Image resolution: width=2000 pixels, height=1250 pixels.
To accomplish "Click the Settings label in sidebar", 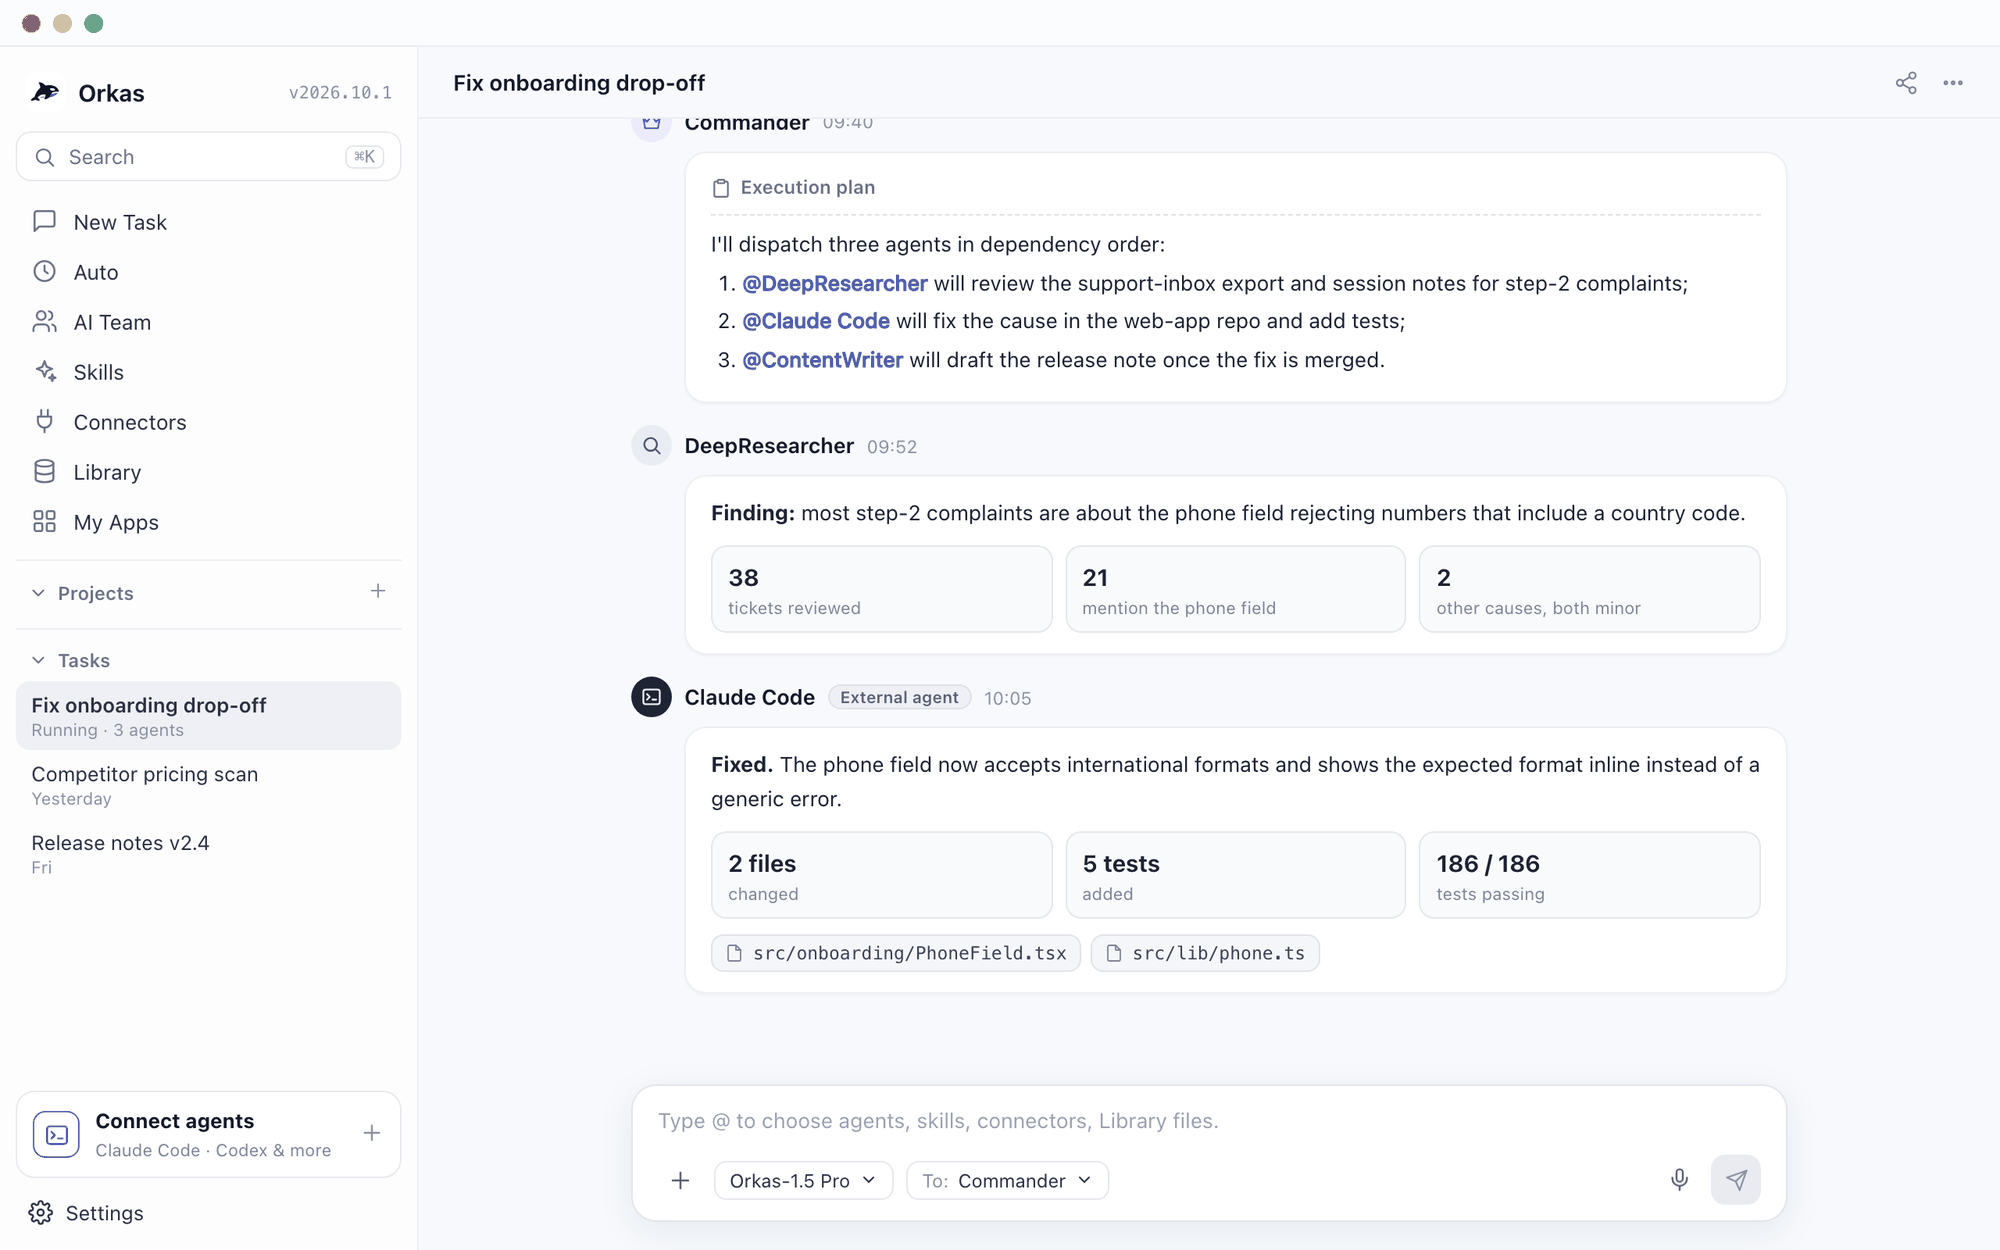I will pyautogui.click(x=105, y=1213).
